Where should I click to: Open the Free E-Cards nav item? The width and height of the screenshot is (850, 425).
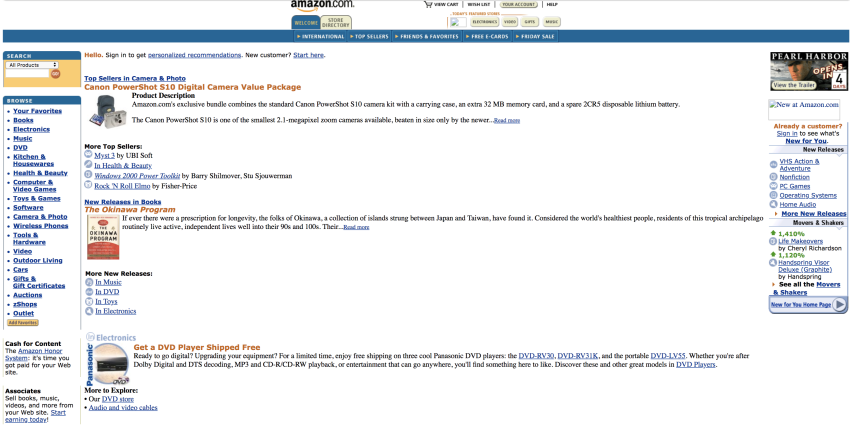(487, 36)
